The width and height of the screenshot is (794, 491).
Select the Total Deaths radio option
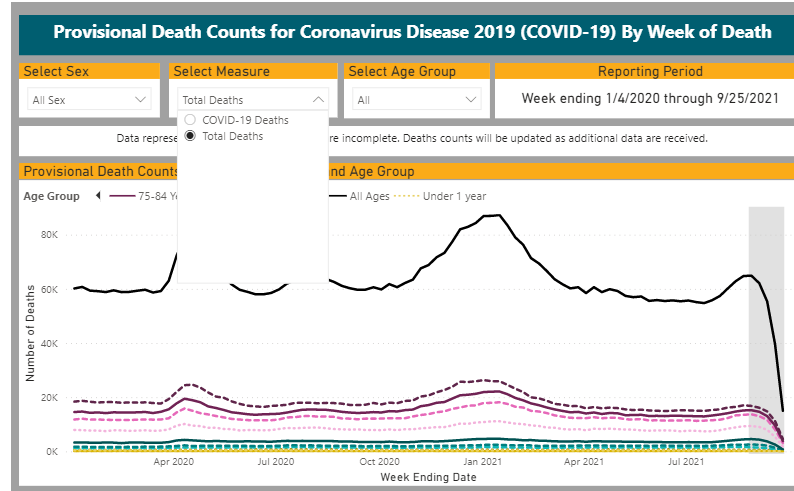coord(190,136)
